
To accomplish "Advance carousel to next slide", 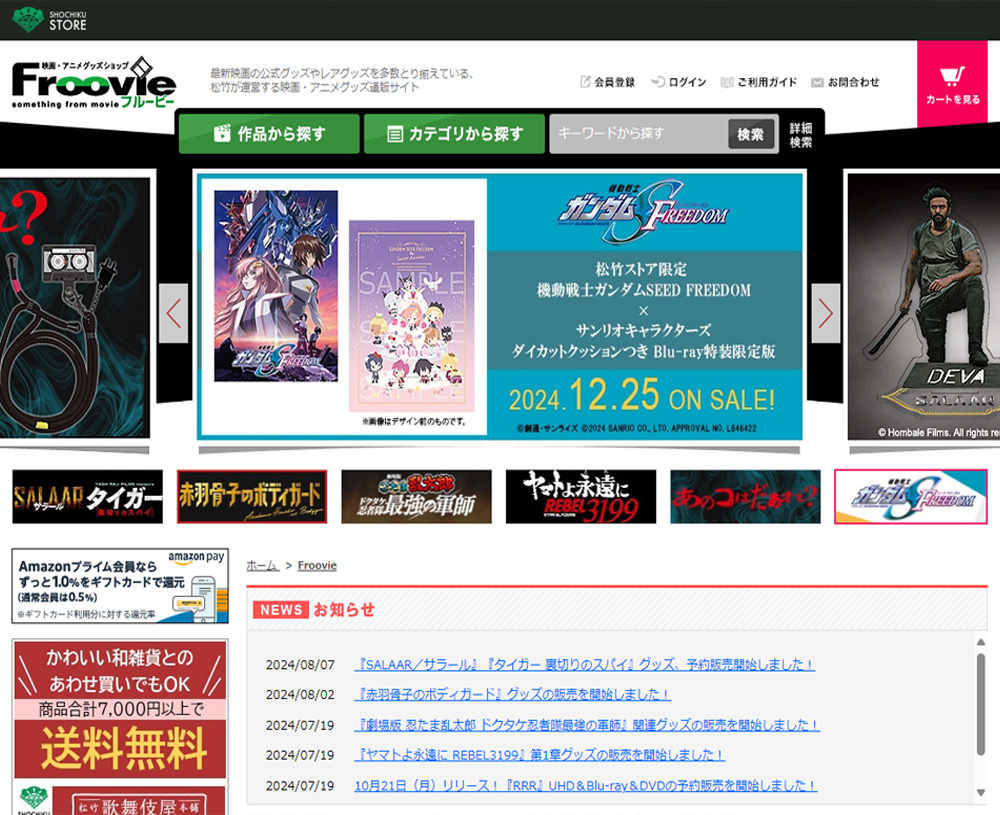I will [x=825, y=313].
